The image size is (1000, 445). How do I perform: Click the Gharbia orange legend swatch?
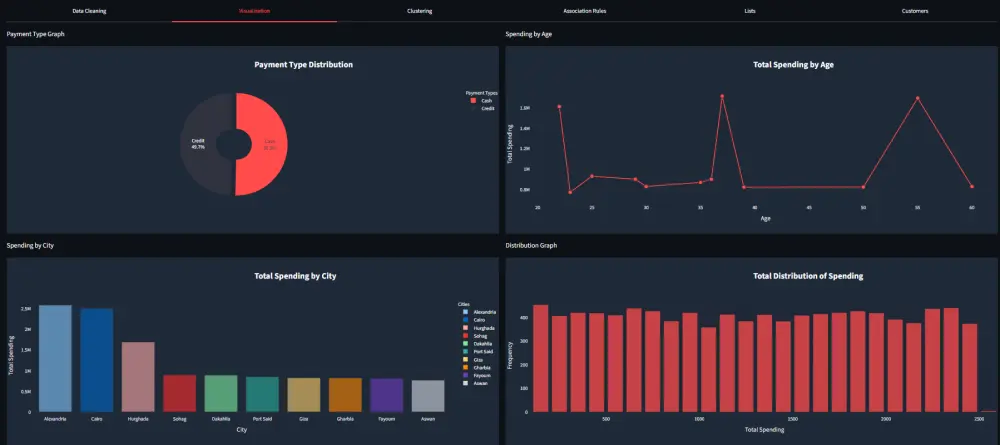467,367
